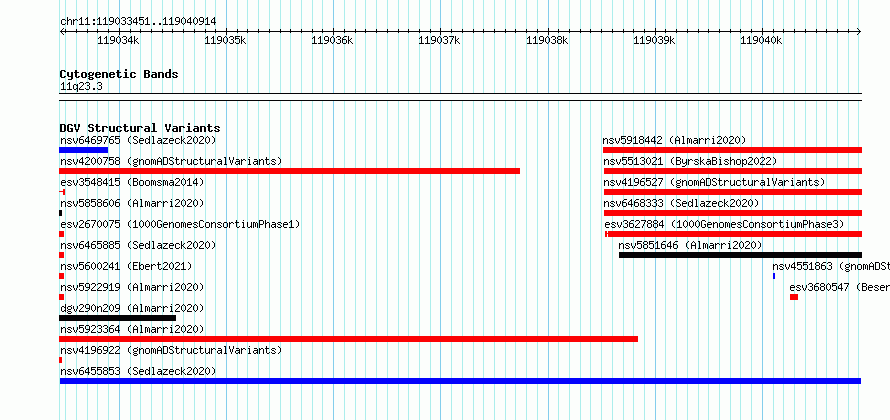Image resolution: width=890 pixels, height=420 pixels.
Task: Open nsv5918442 (Almarri2020) label
Action: 674,140
